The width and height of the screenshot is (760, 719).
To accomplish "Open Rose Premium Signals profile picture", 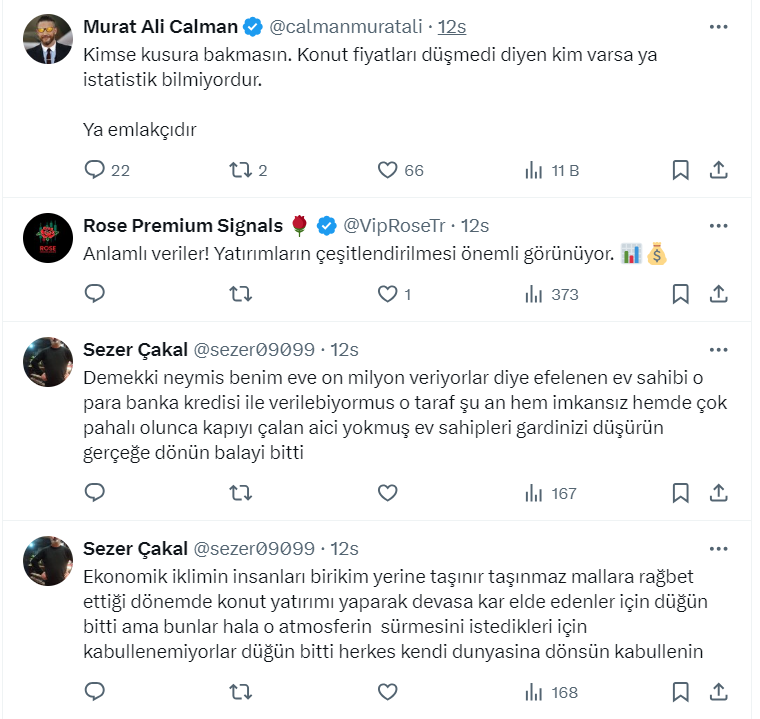I will (x=47, y=237).
